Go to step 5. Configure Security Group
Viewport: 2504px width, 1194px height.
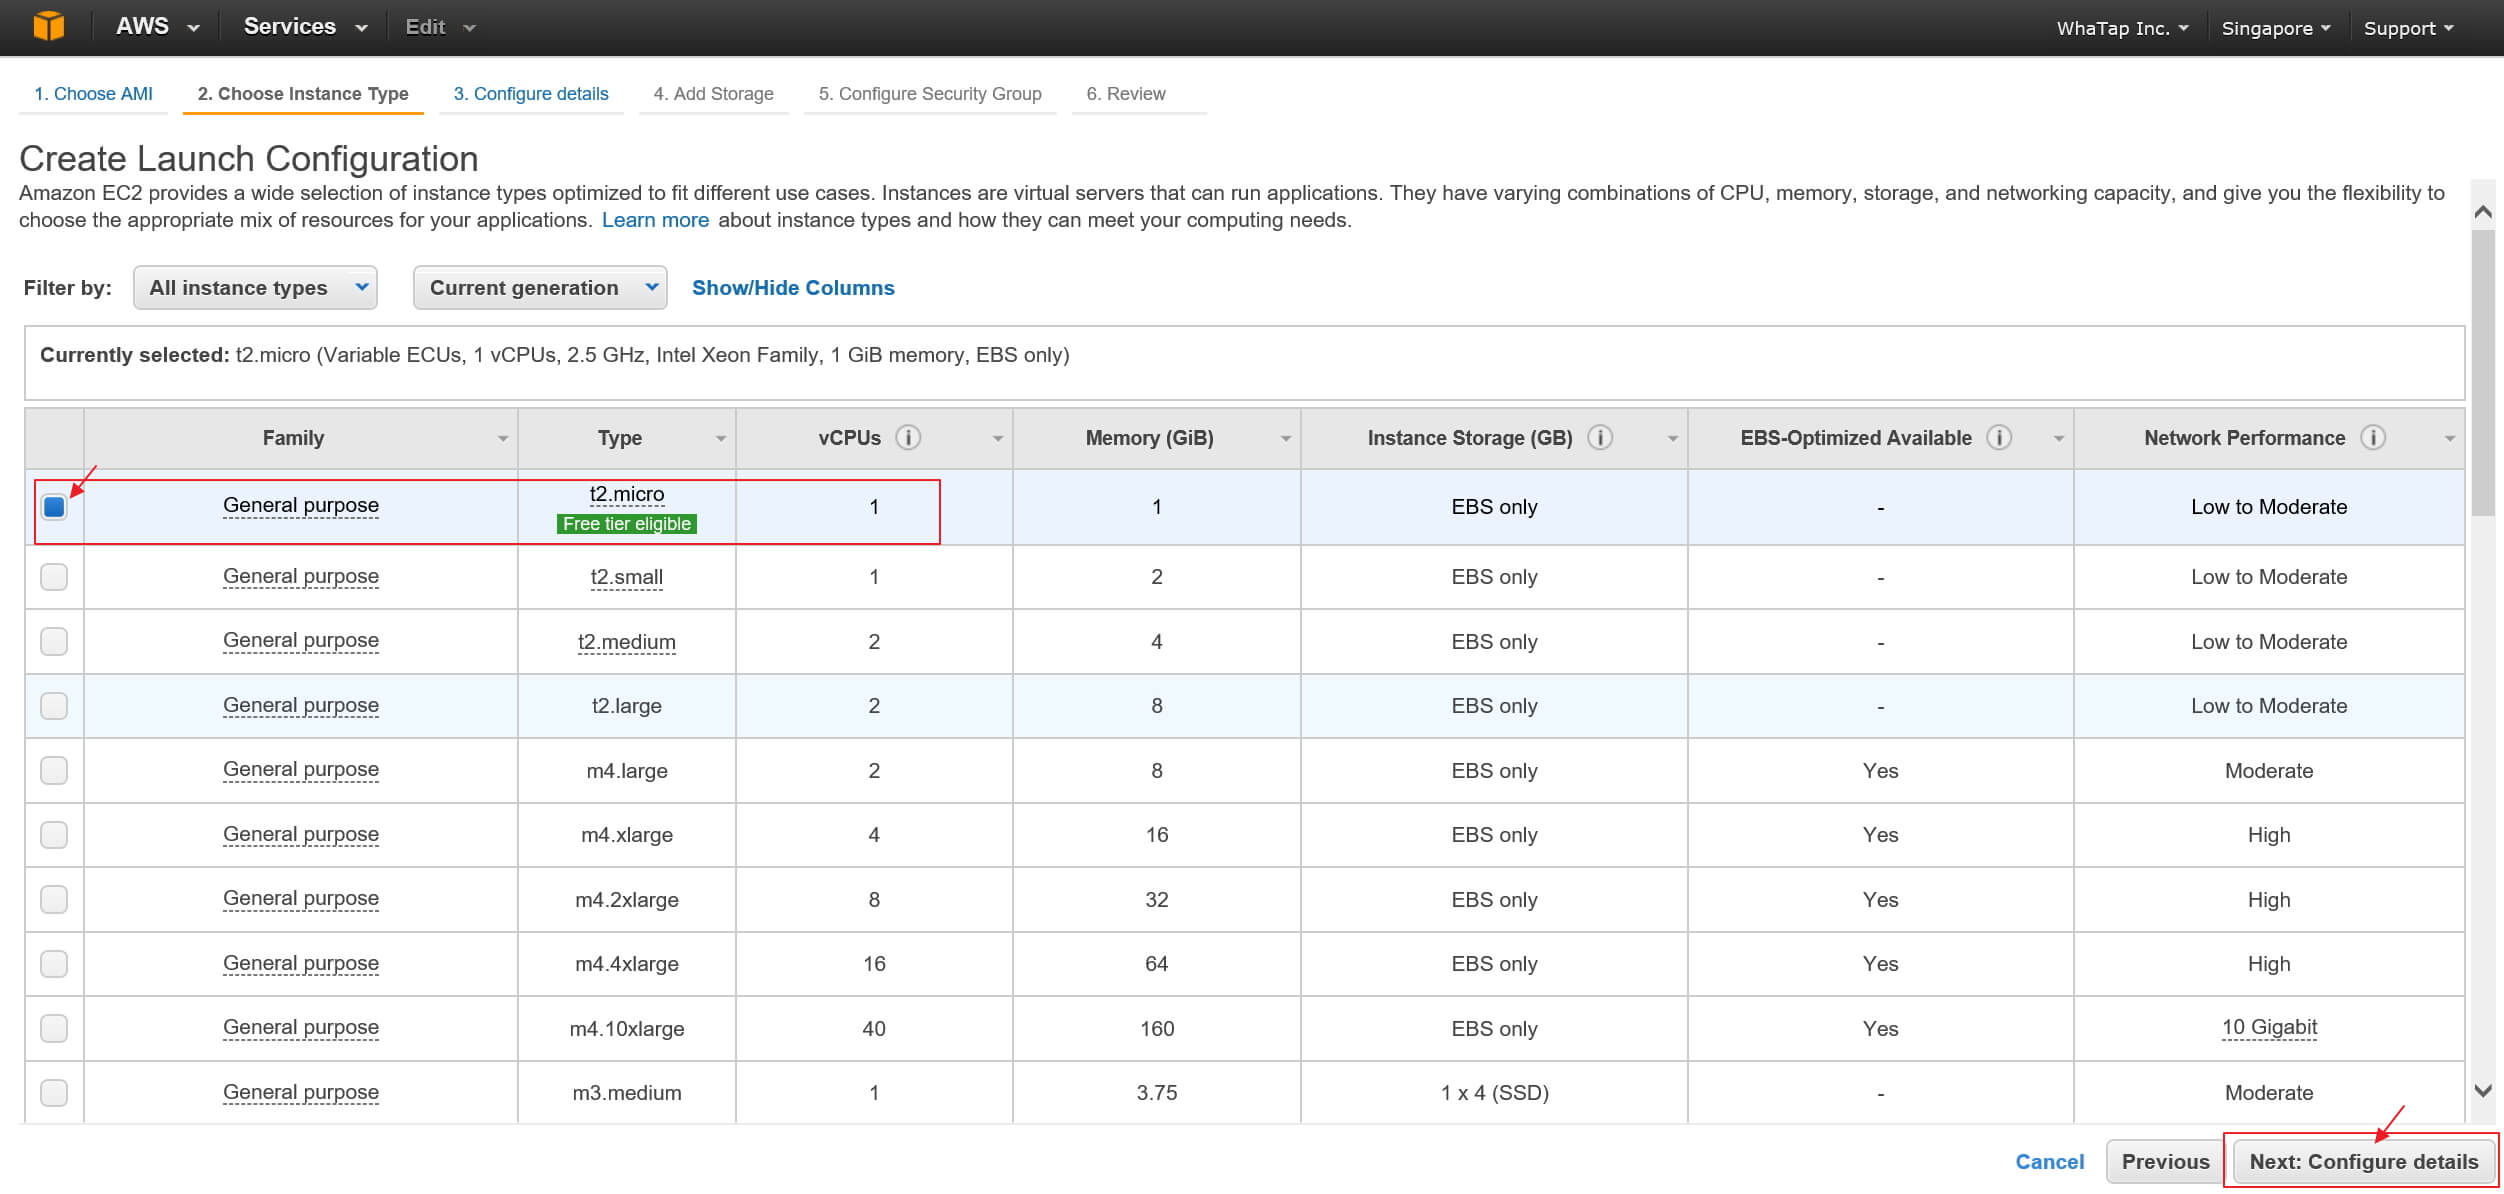pos(930,94)
